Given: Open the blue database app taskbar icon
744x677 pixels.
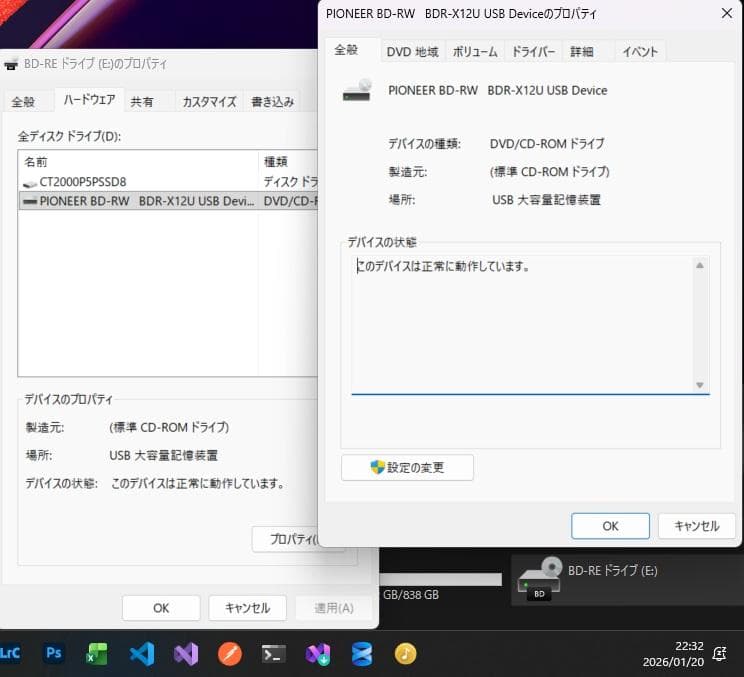Looking at the screenshot, I should [x=362, y=654].
